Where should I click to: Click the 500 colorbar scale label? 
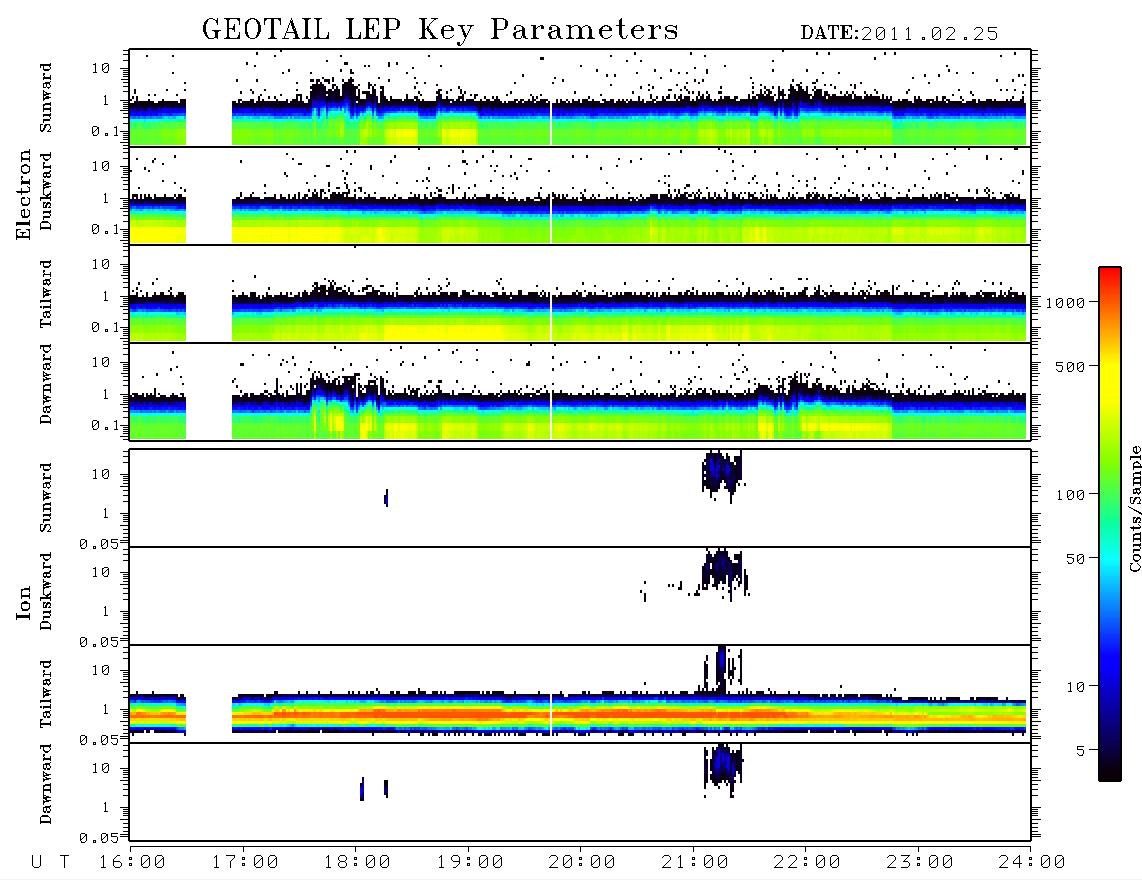click(x=1070, y=366)
